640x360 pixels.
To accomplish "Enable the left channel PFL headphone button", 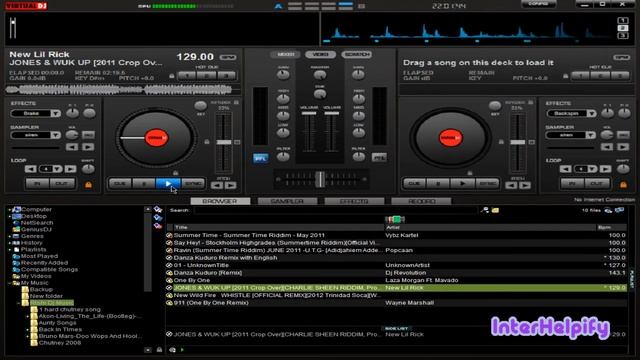I will point(260,158).
